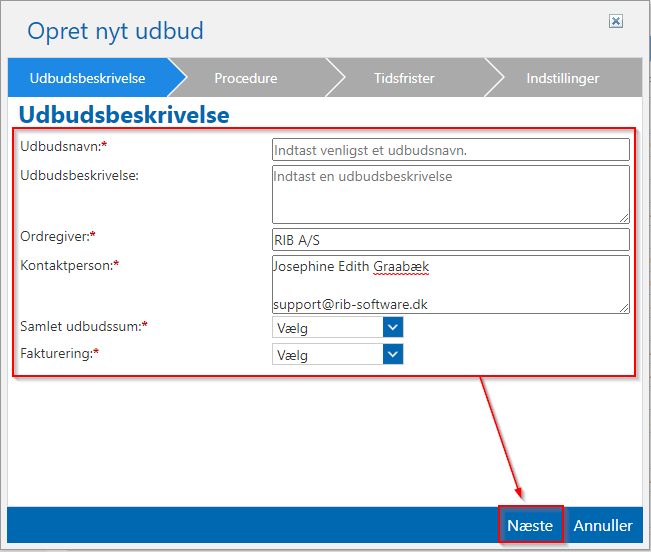Screen dimensions: 651x552
Task: Click inside the Kontaktperson textarea
Action: [x=450, y=284]
